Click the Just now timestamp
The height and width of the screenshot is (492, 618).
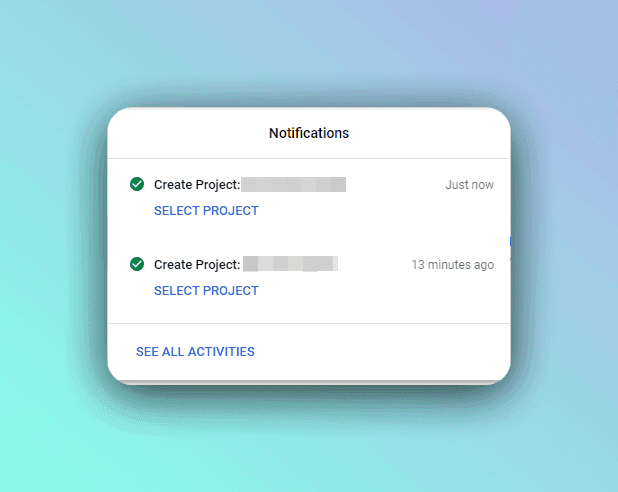[469, 185]
